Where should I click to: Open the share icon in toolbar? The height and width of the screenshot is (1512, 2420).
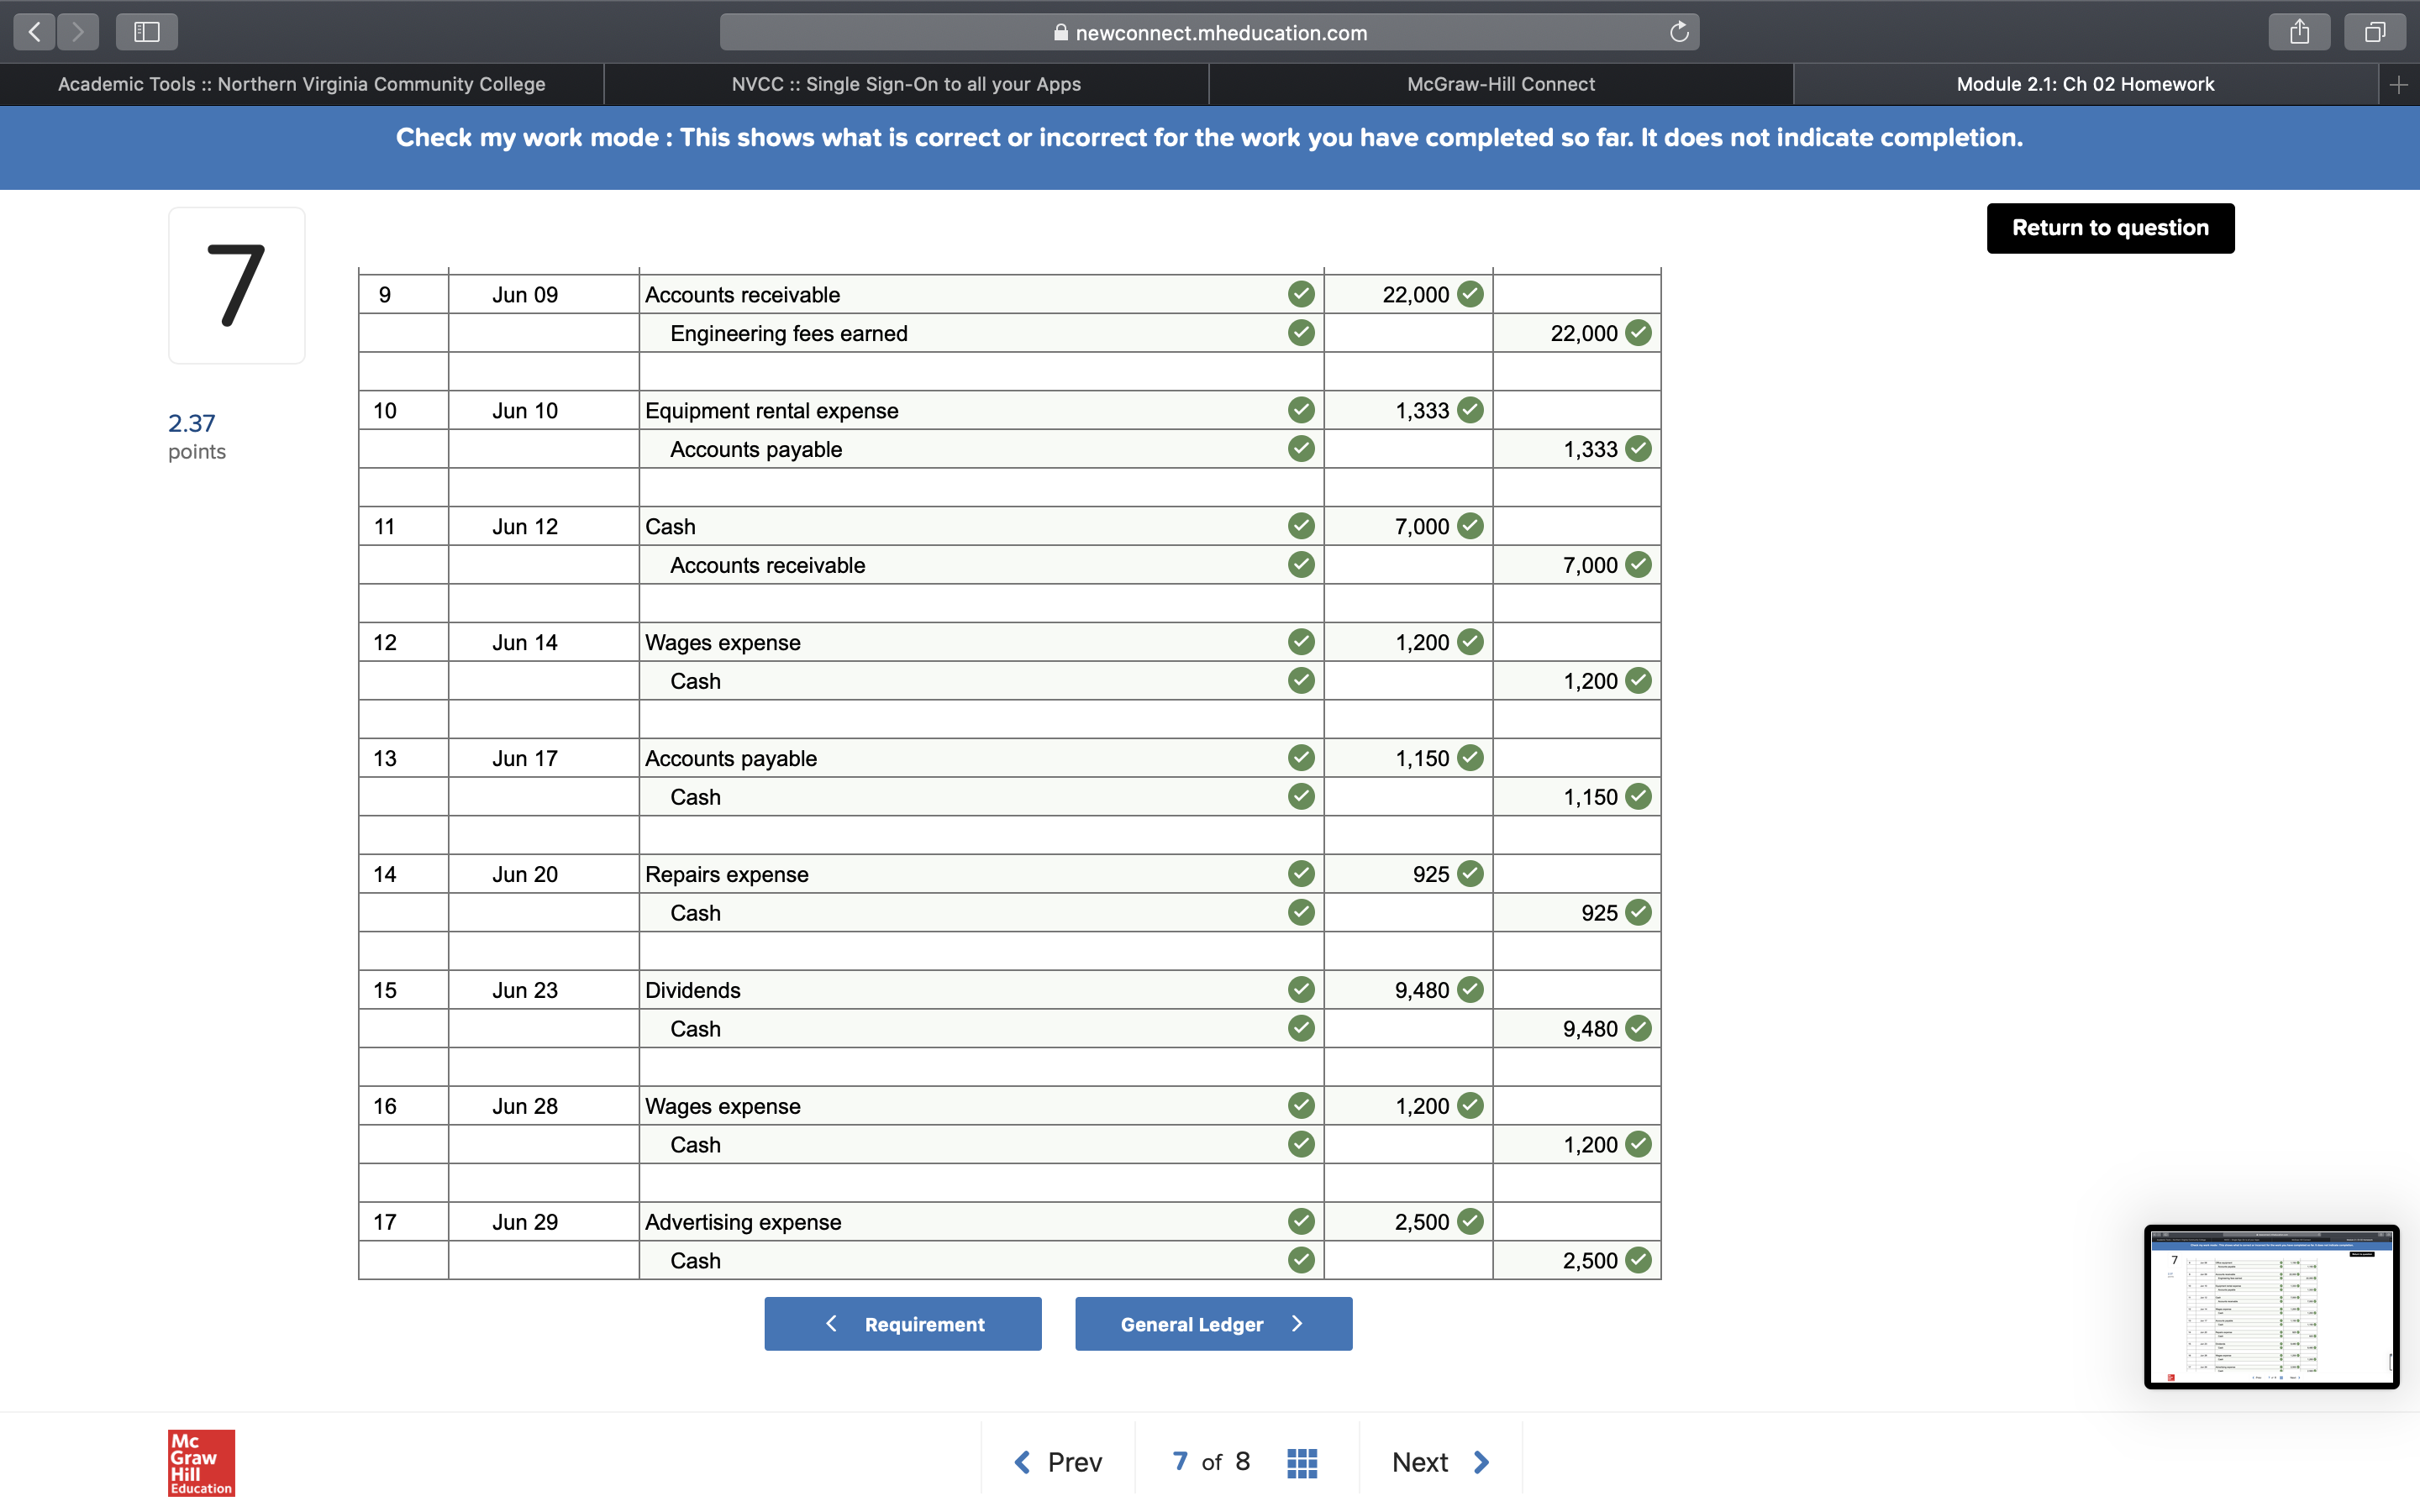point(2299,32)
